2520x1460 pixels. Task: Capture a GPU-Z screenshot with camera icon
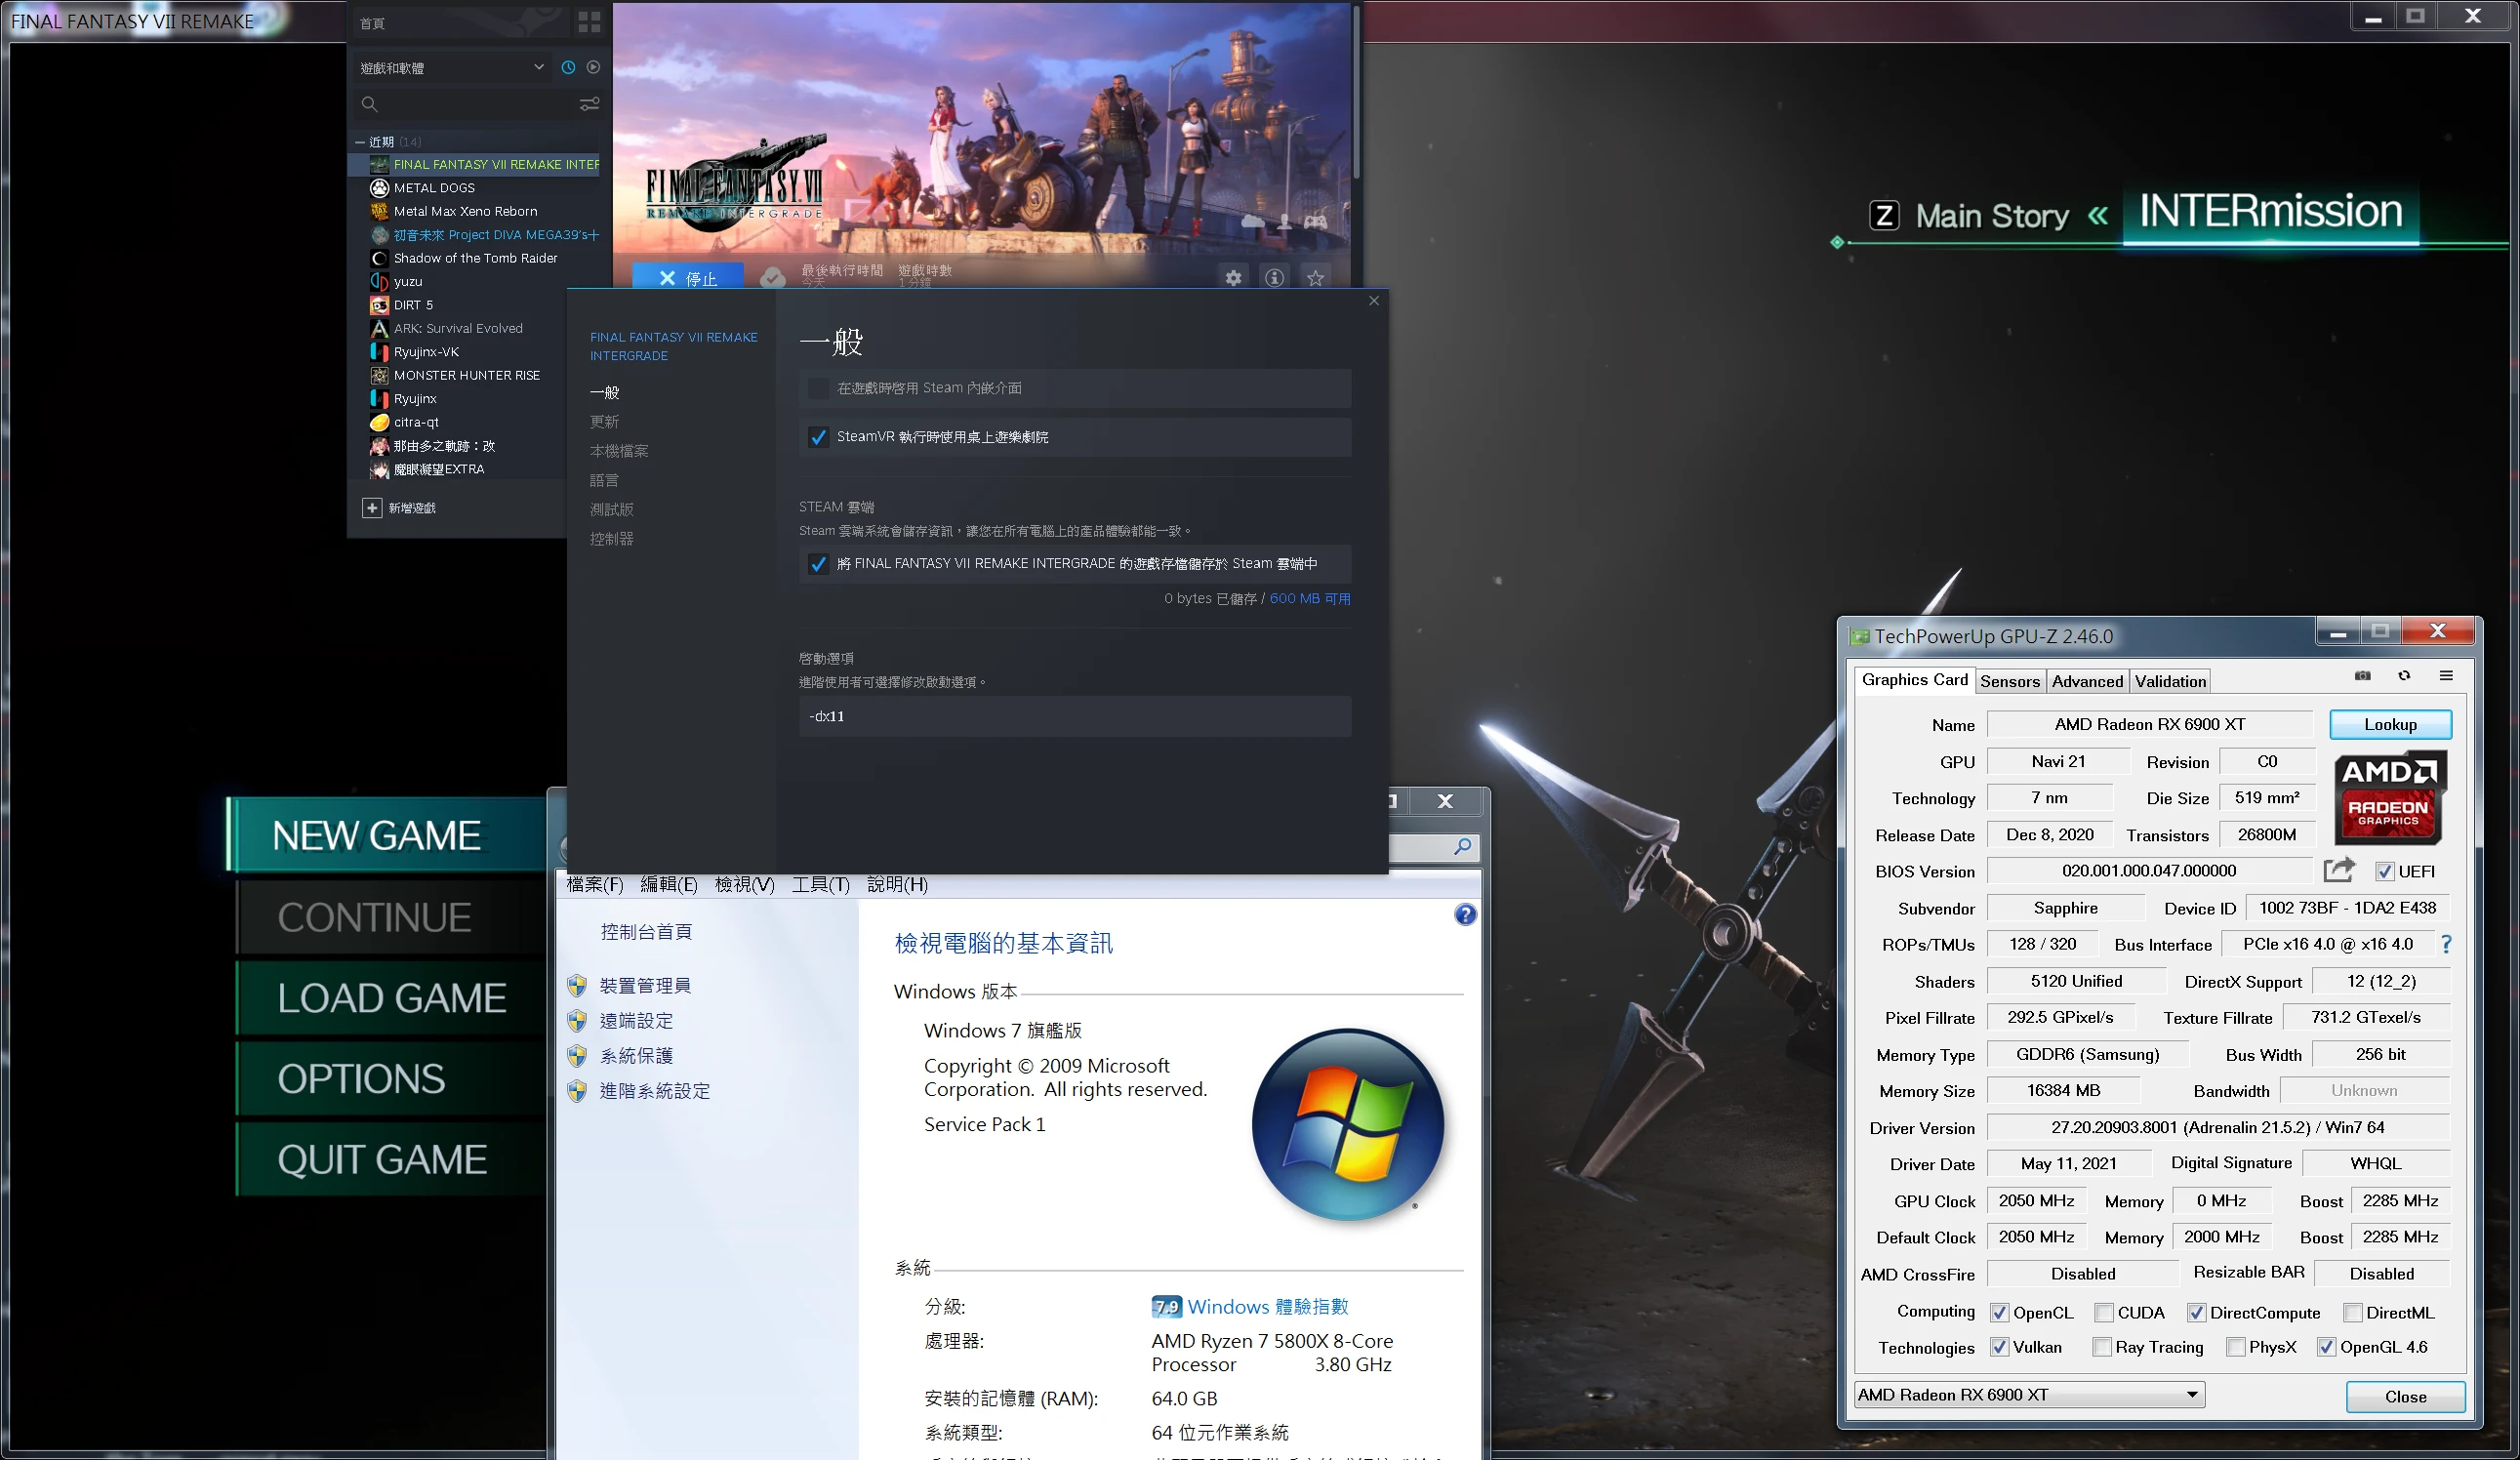point(2362,676)
